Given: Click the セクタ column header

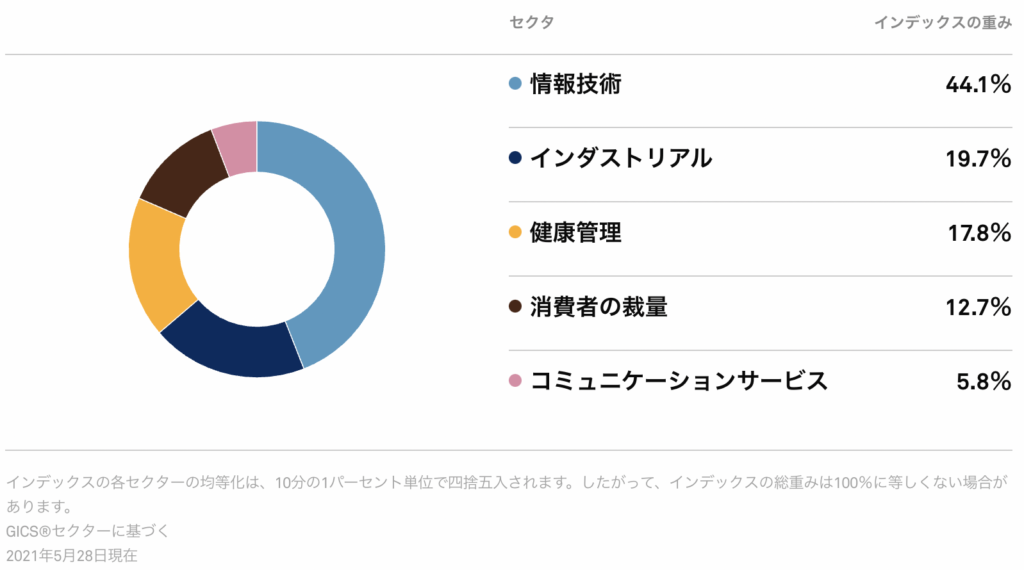Looking at the screenshot, I should (532, 22).
